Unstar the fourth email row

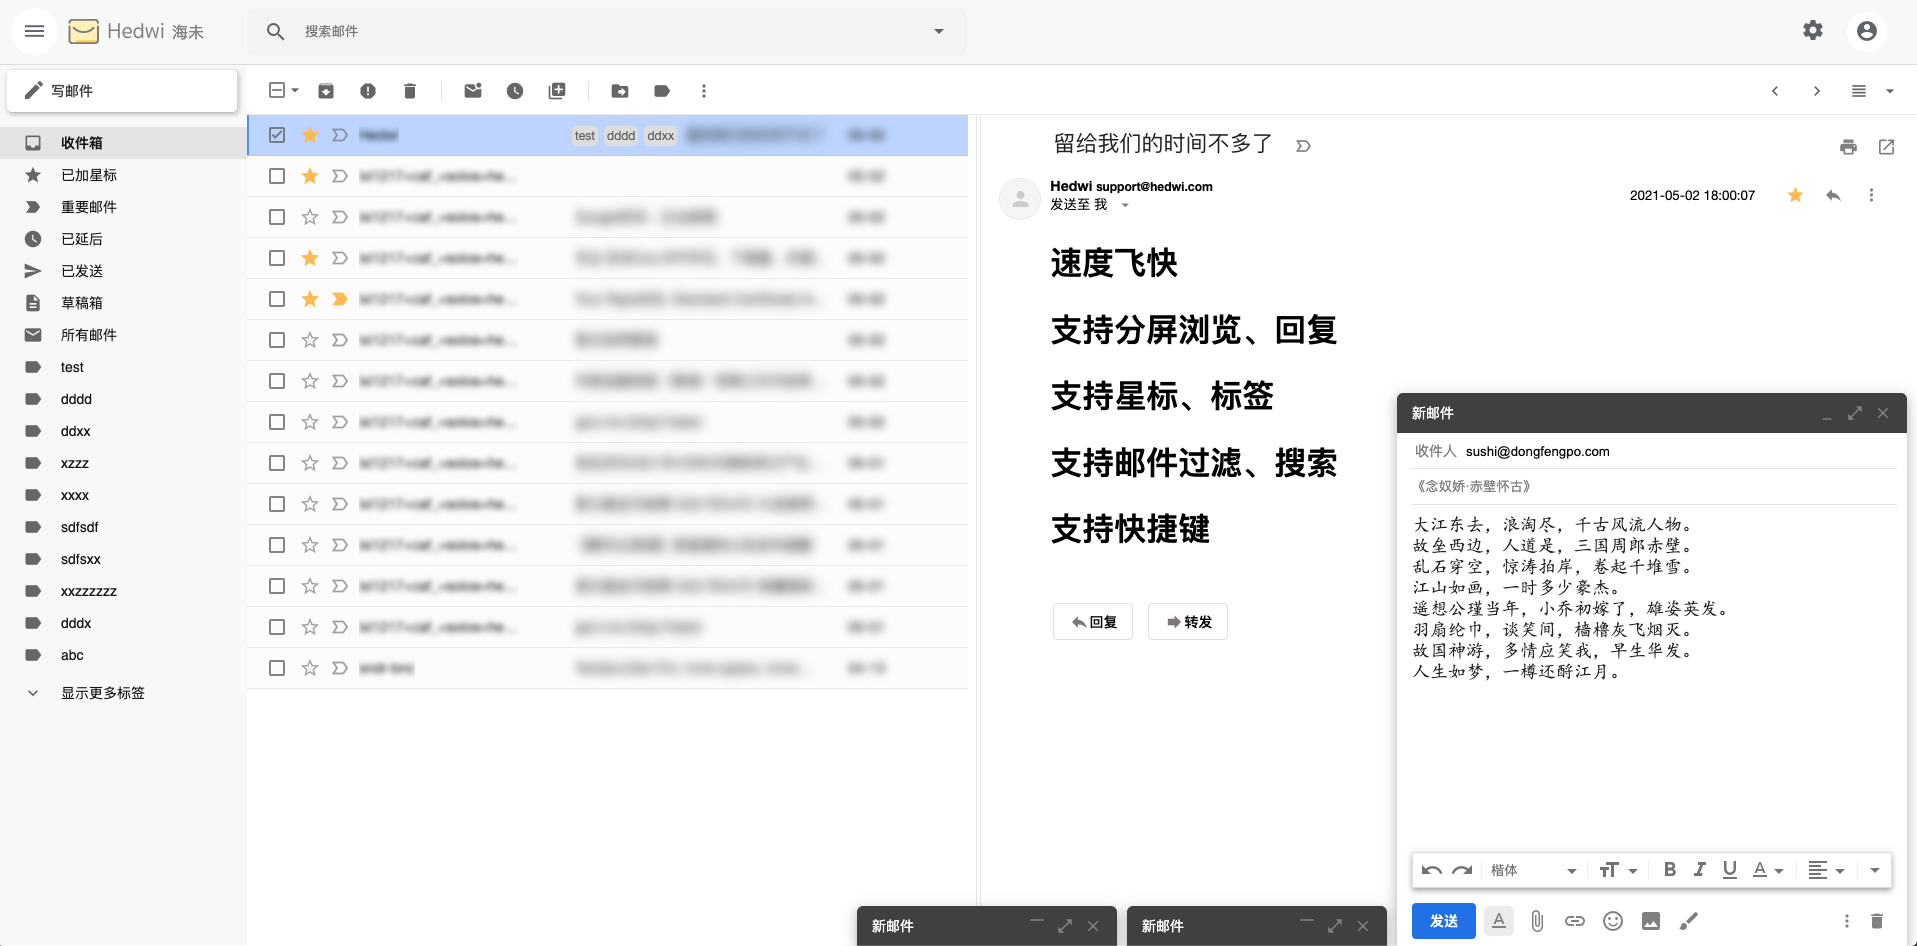(310, 258)
